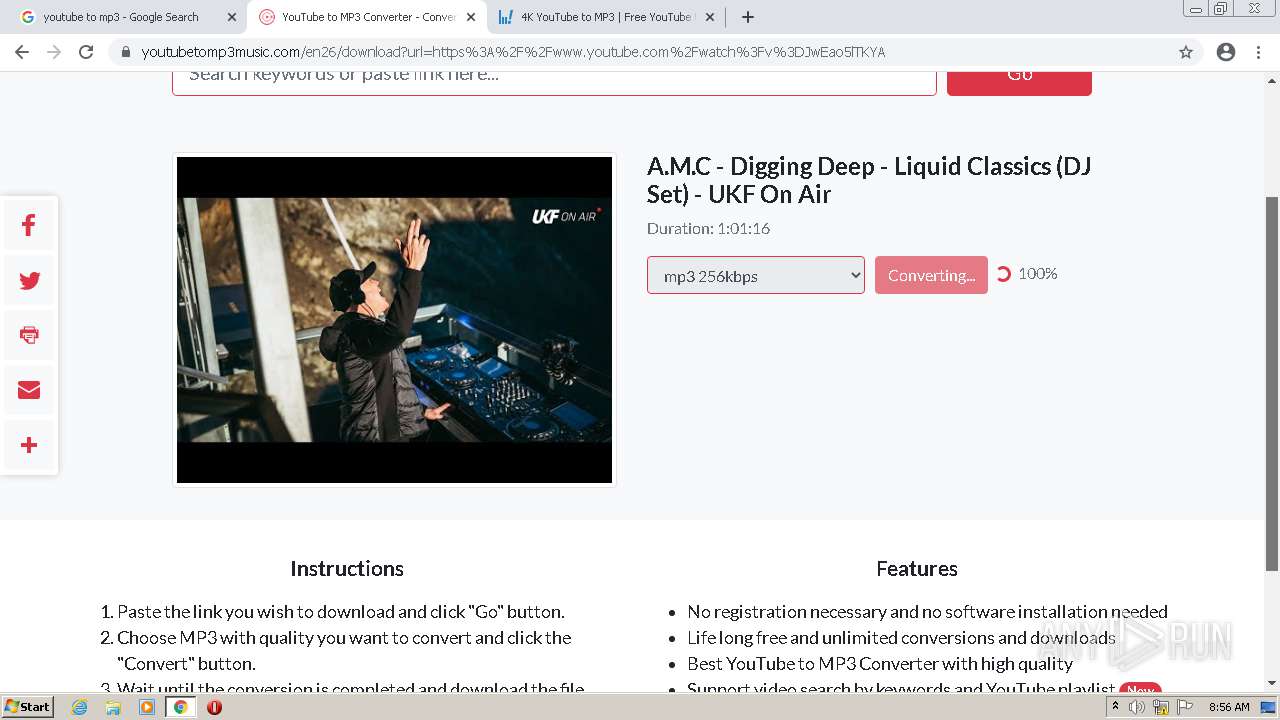Share the page by email icon

point(29,390)
